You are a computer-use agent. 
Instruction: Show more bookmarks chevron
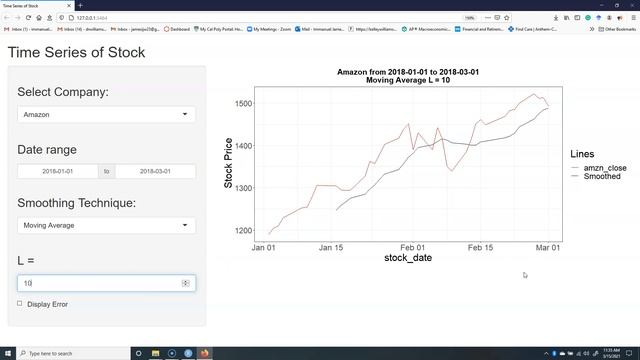pos(592,29)
